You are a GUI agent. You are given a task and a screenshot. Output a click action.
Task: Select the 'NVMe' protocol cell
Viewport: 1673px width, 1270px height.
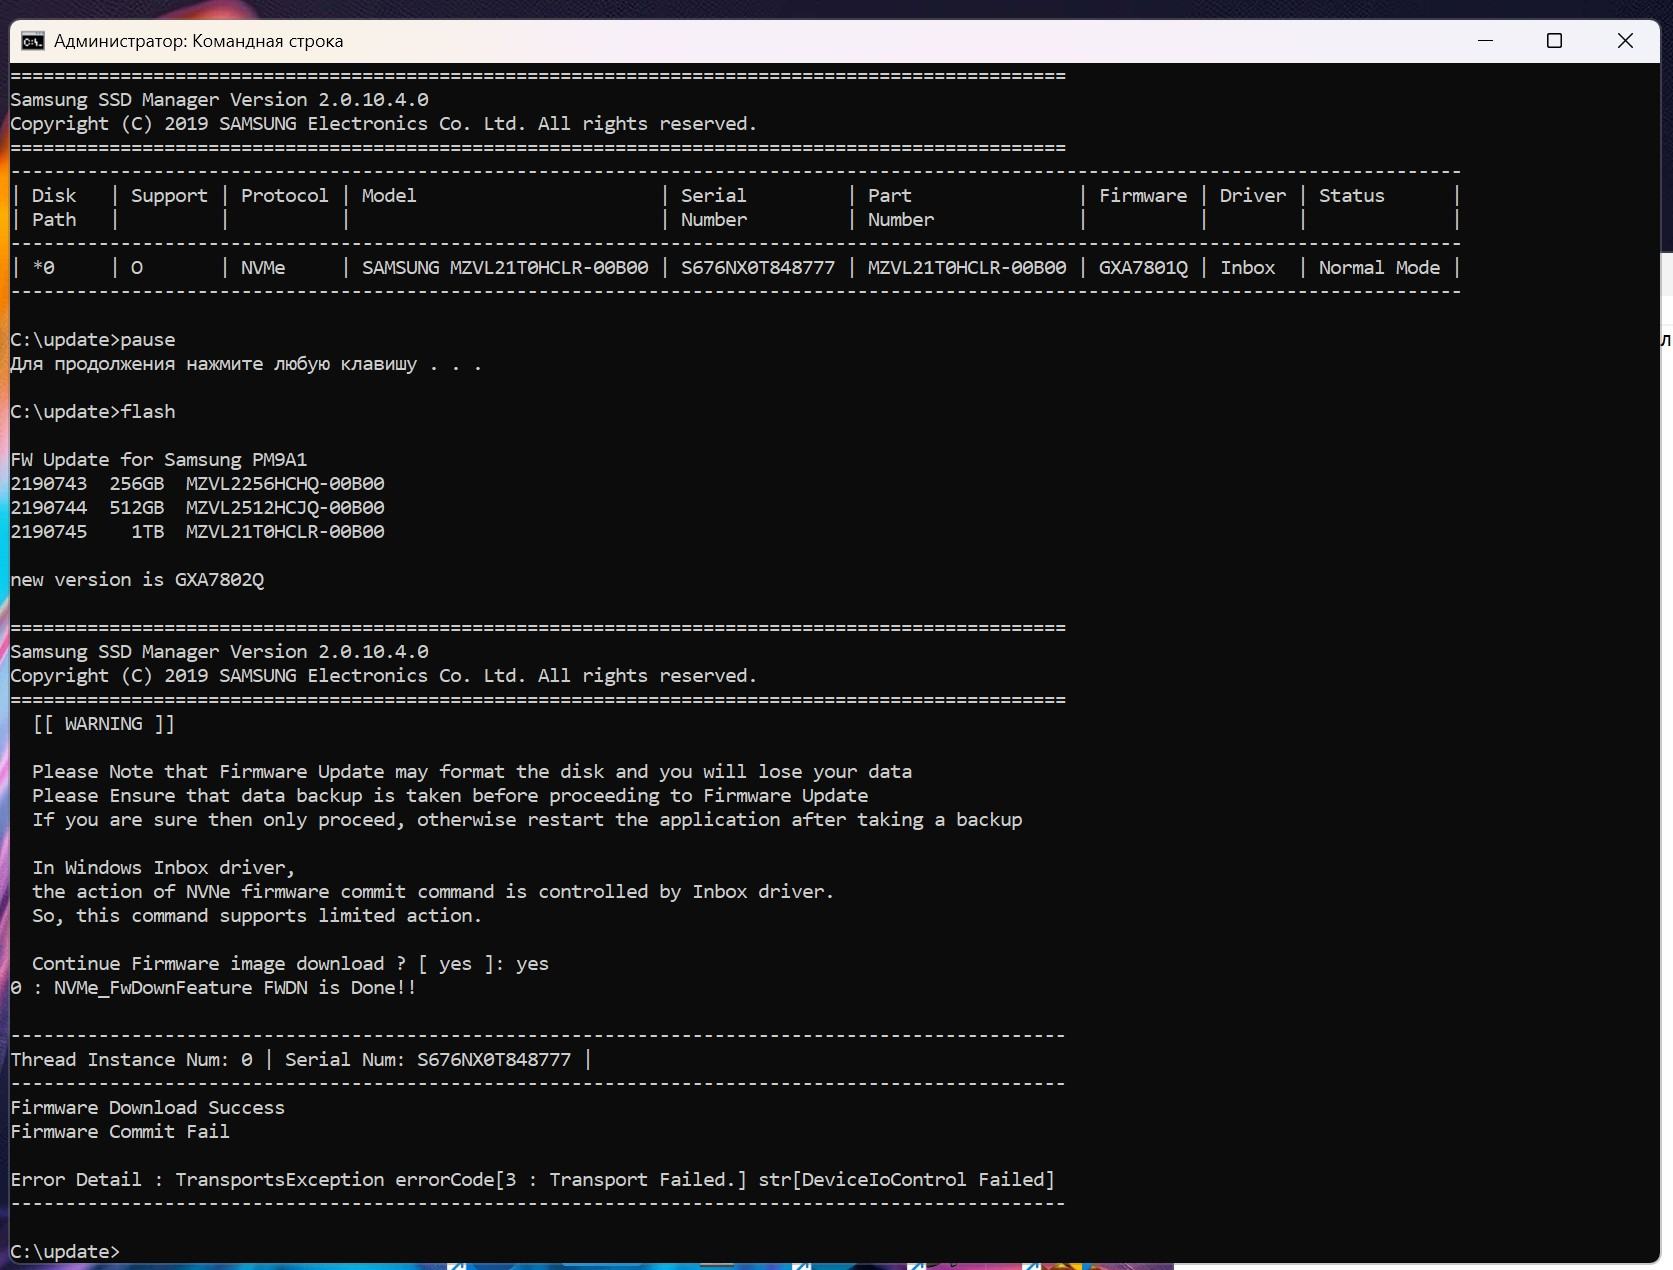pos(263,268)
